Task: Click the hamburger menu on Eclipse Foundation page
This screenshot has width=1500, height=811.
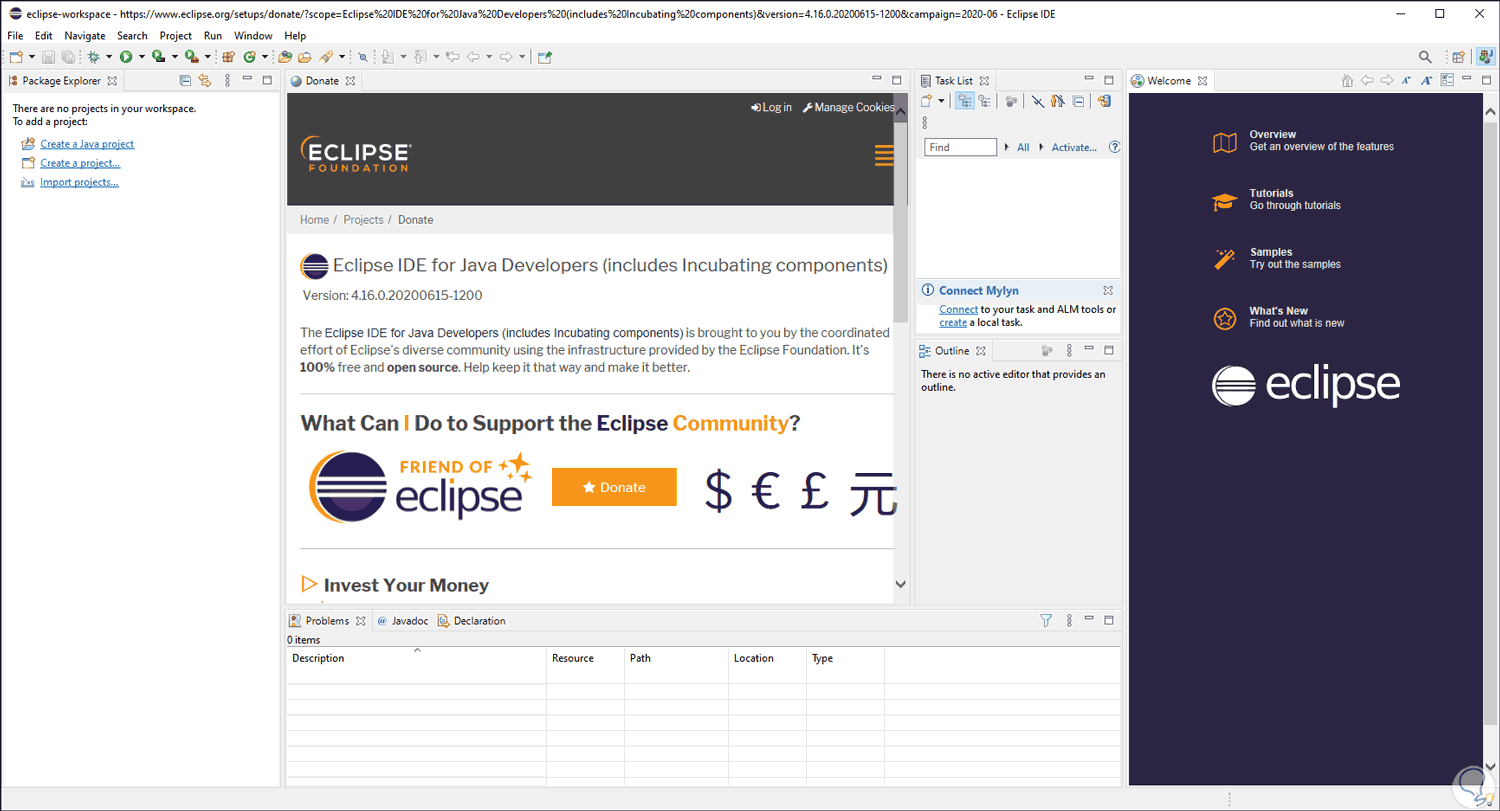Action: tap(884, 155)
